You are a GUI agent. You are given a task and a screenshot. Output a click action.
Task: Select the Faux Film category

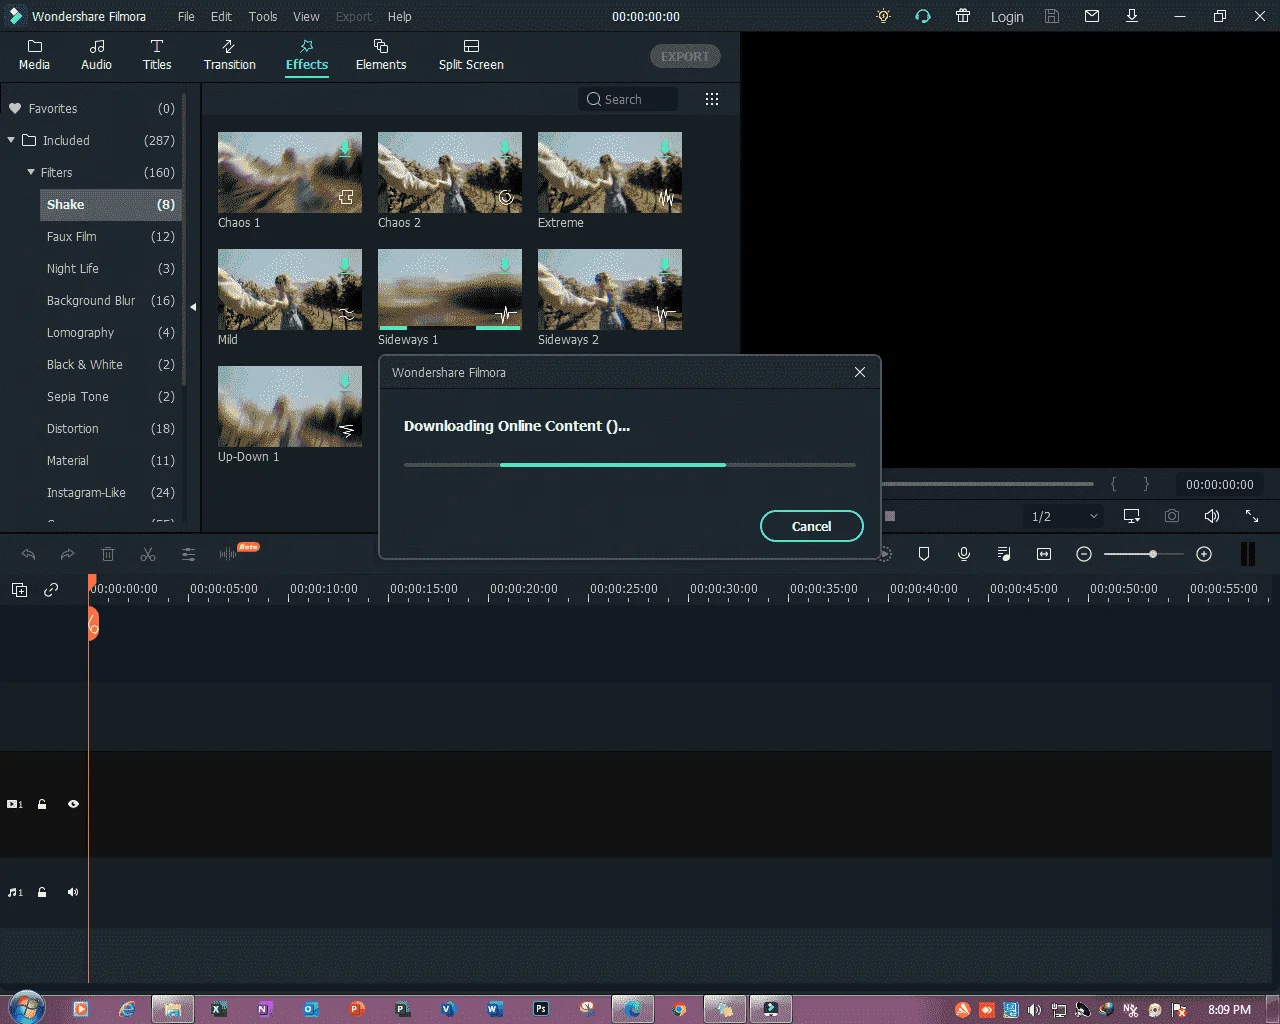pos(111,236)
